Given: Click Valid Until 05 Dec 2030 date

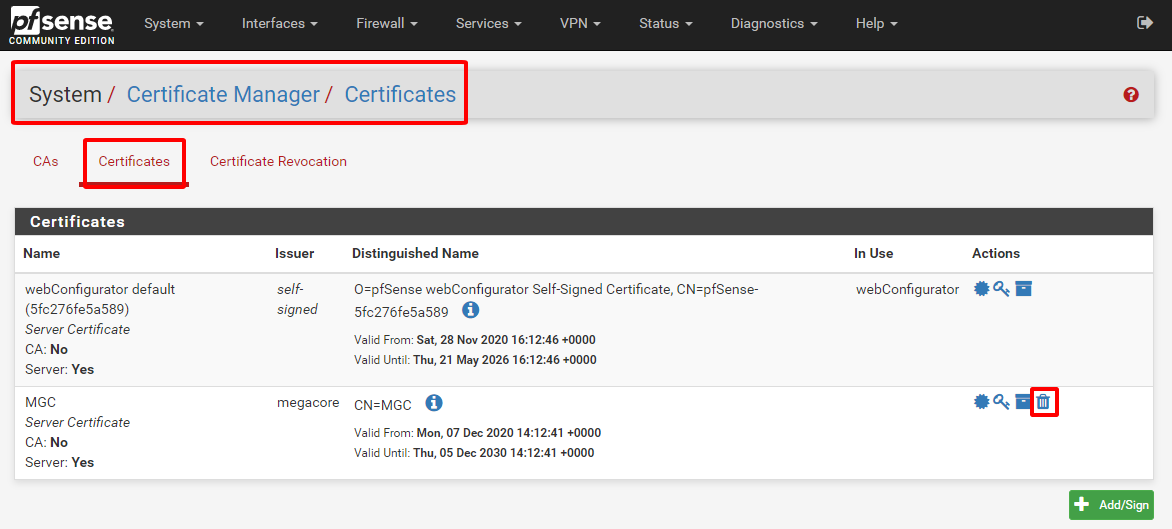Looking at the screenshot, I should tap(505, 453).
